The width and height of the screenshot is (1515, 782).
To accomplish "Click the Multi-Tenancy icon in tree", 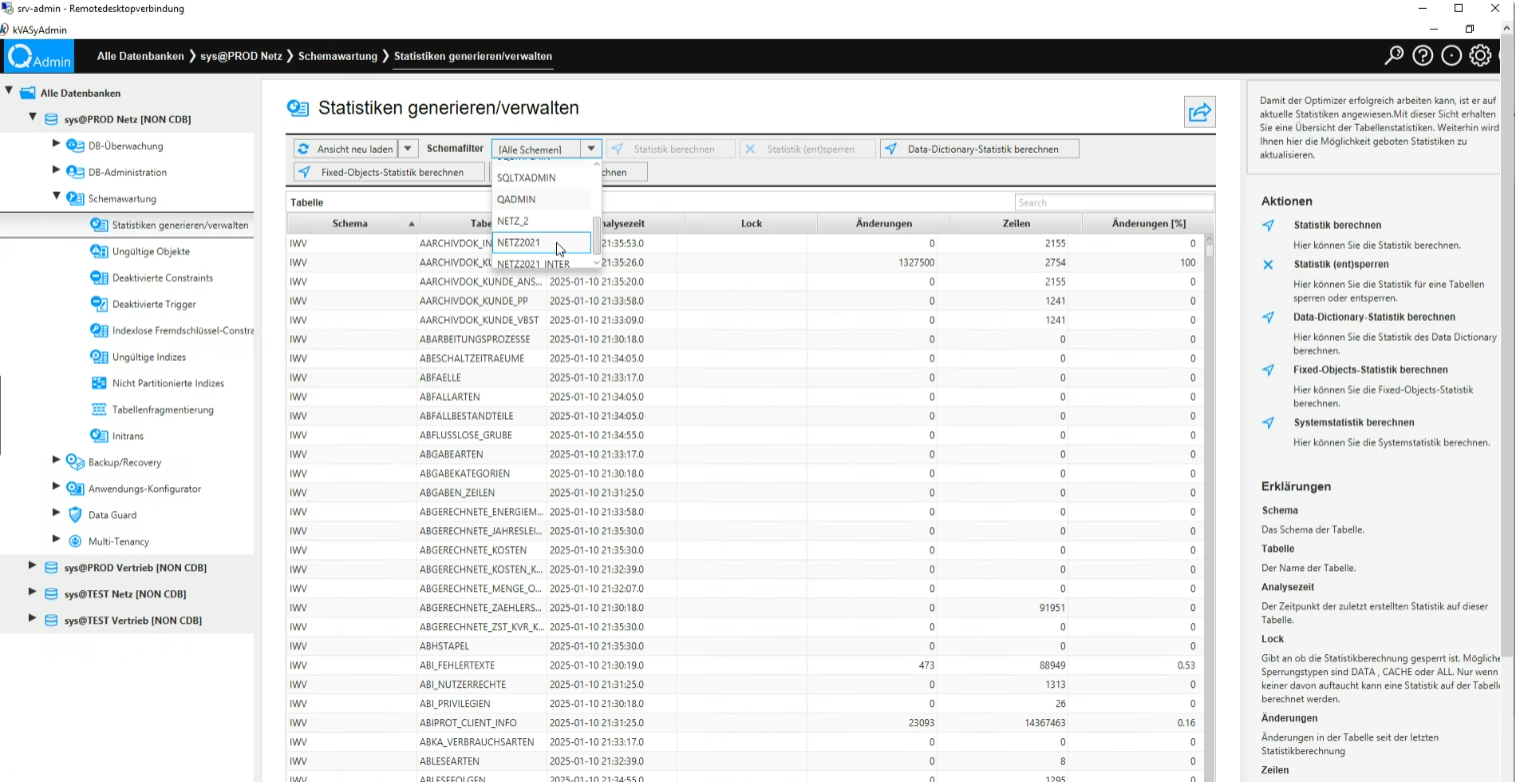I will coord(75,541).
